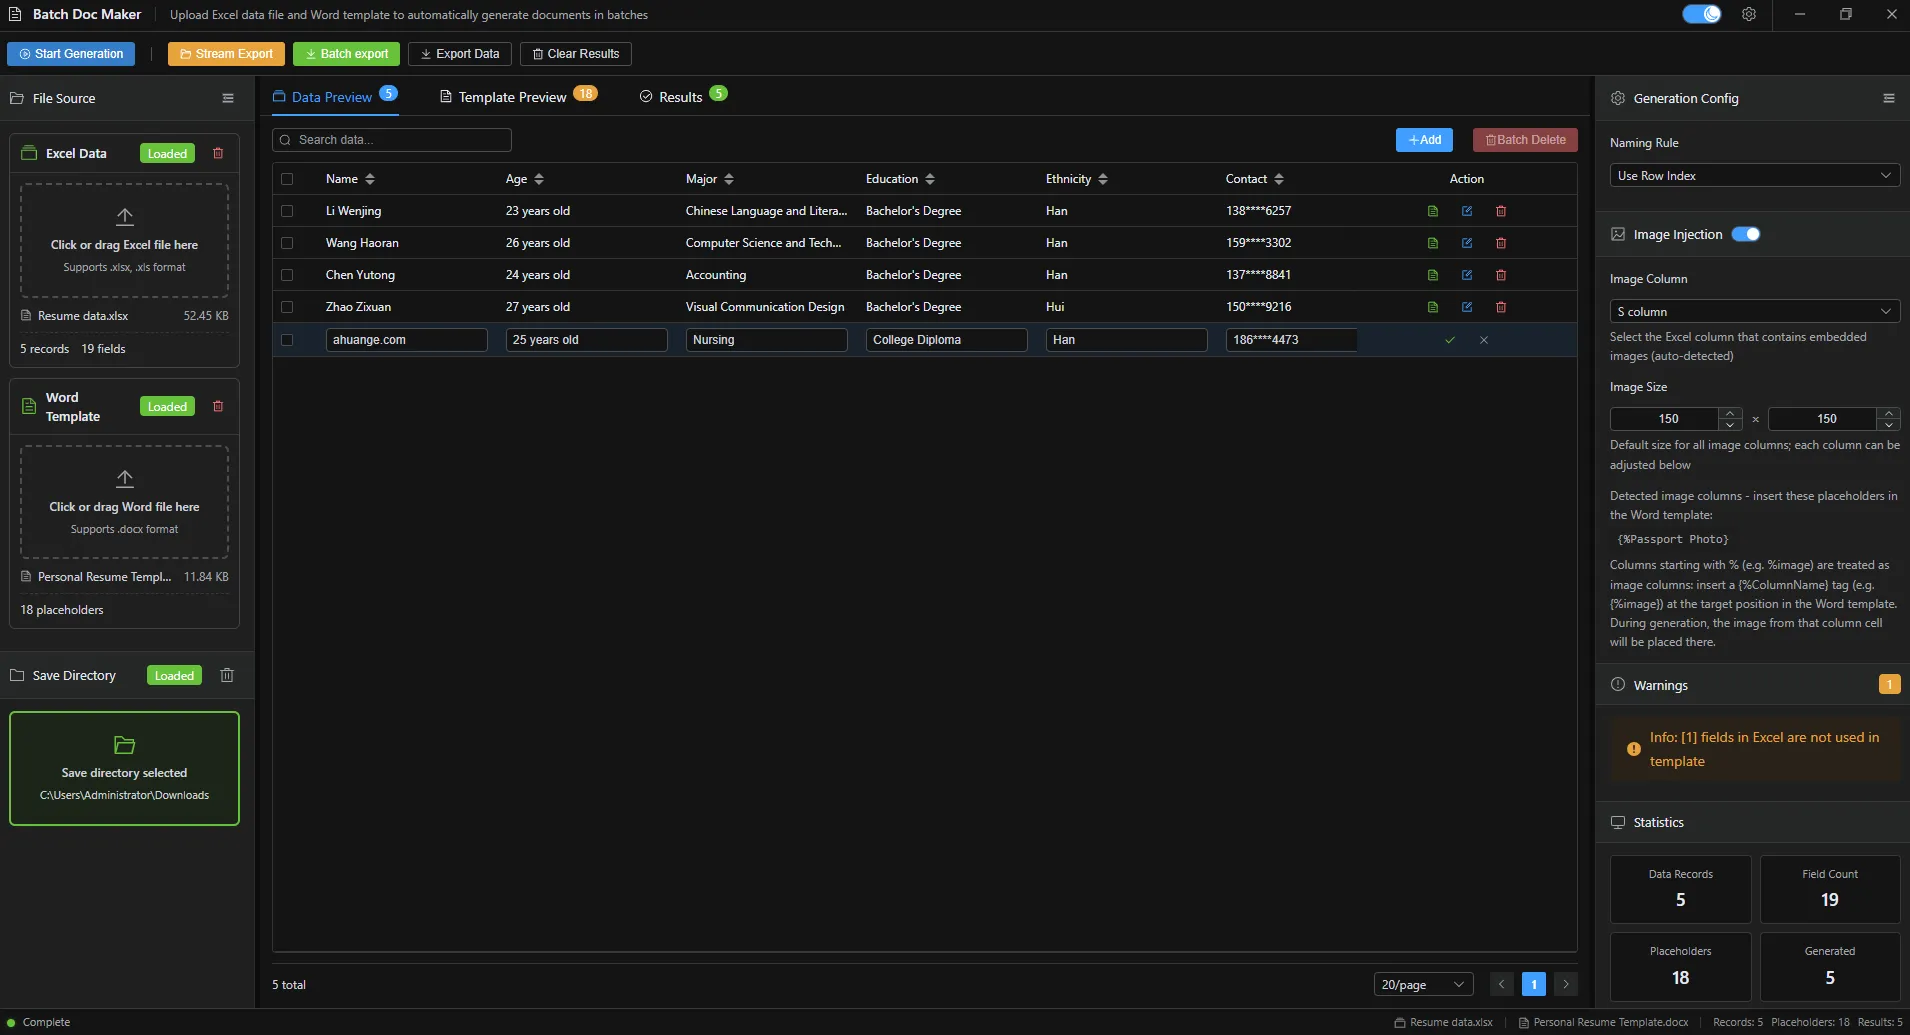
Task: Confirm the edited row with checkmark
Action: pos(1450,340)
